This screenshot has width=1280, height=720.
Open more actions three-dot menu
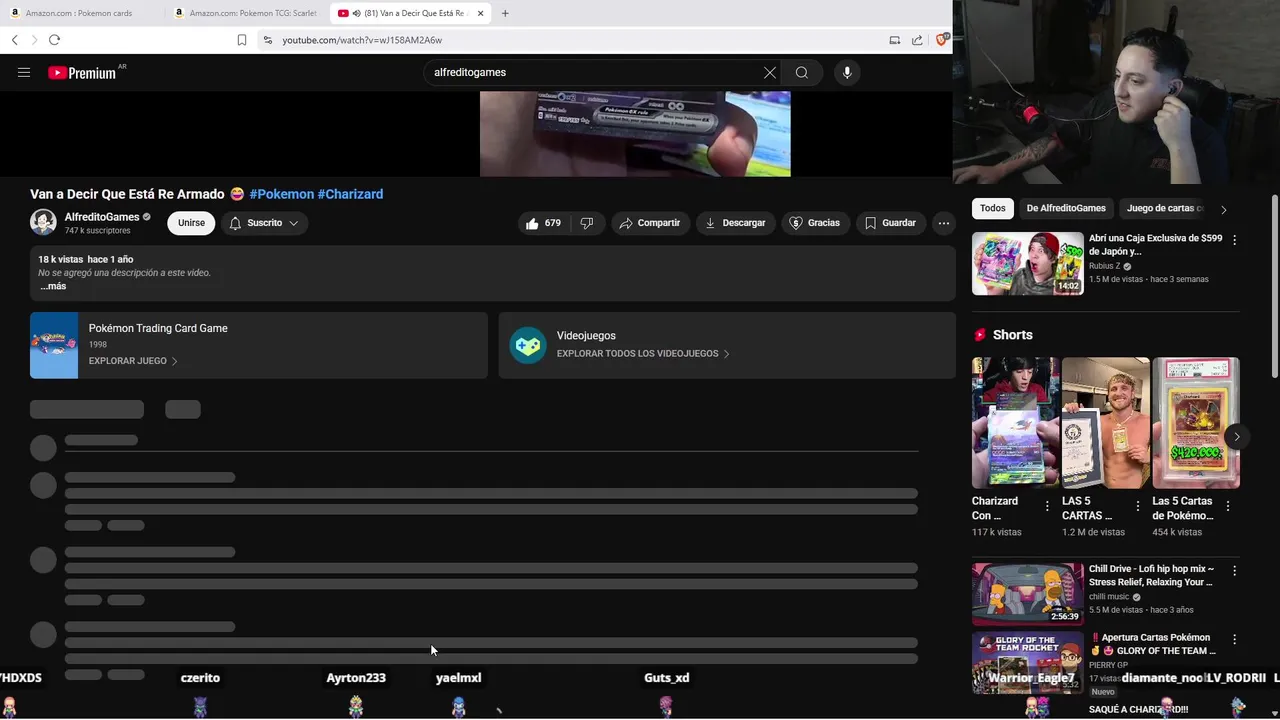pyautogui.click(x=944, y=223)
